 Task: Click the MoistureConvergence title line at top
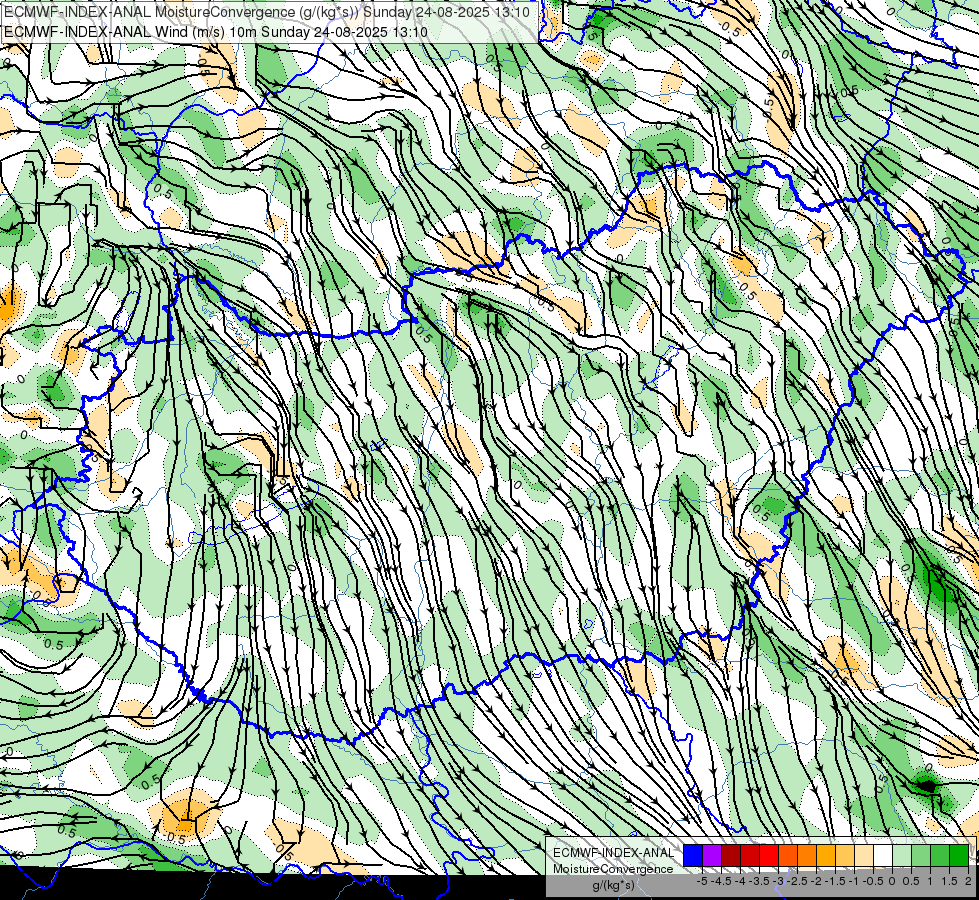click(x=267, y=12)
